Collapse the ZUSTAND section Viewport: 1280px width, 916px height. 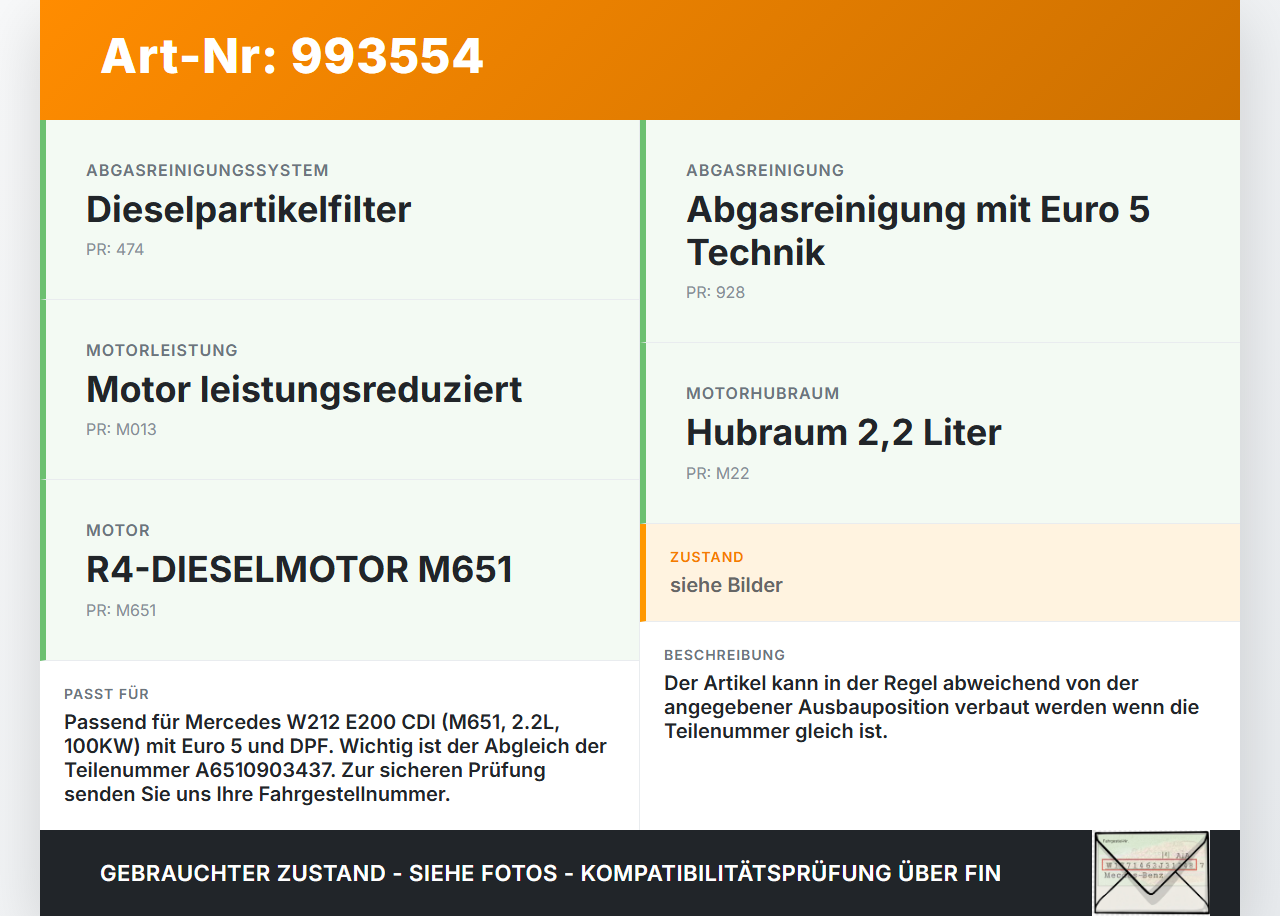[x=707, y=556]
